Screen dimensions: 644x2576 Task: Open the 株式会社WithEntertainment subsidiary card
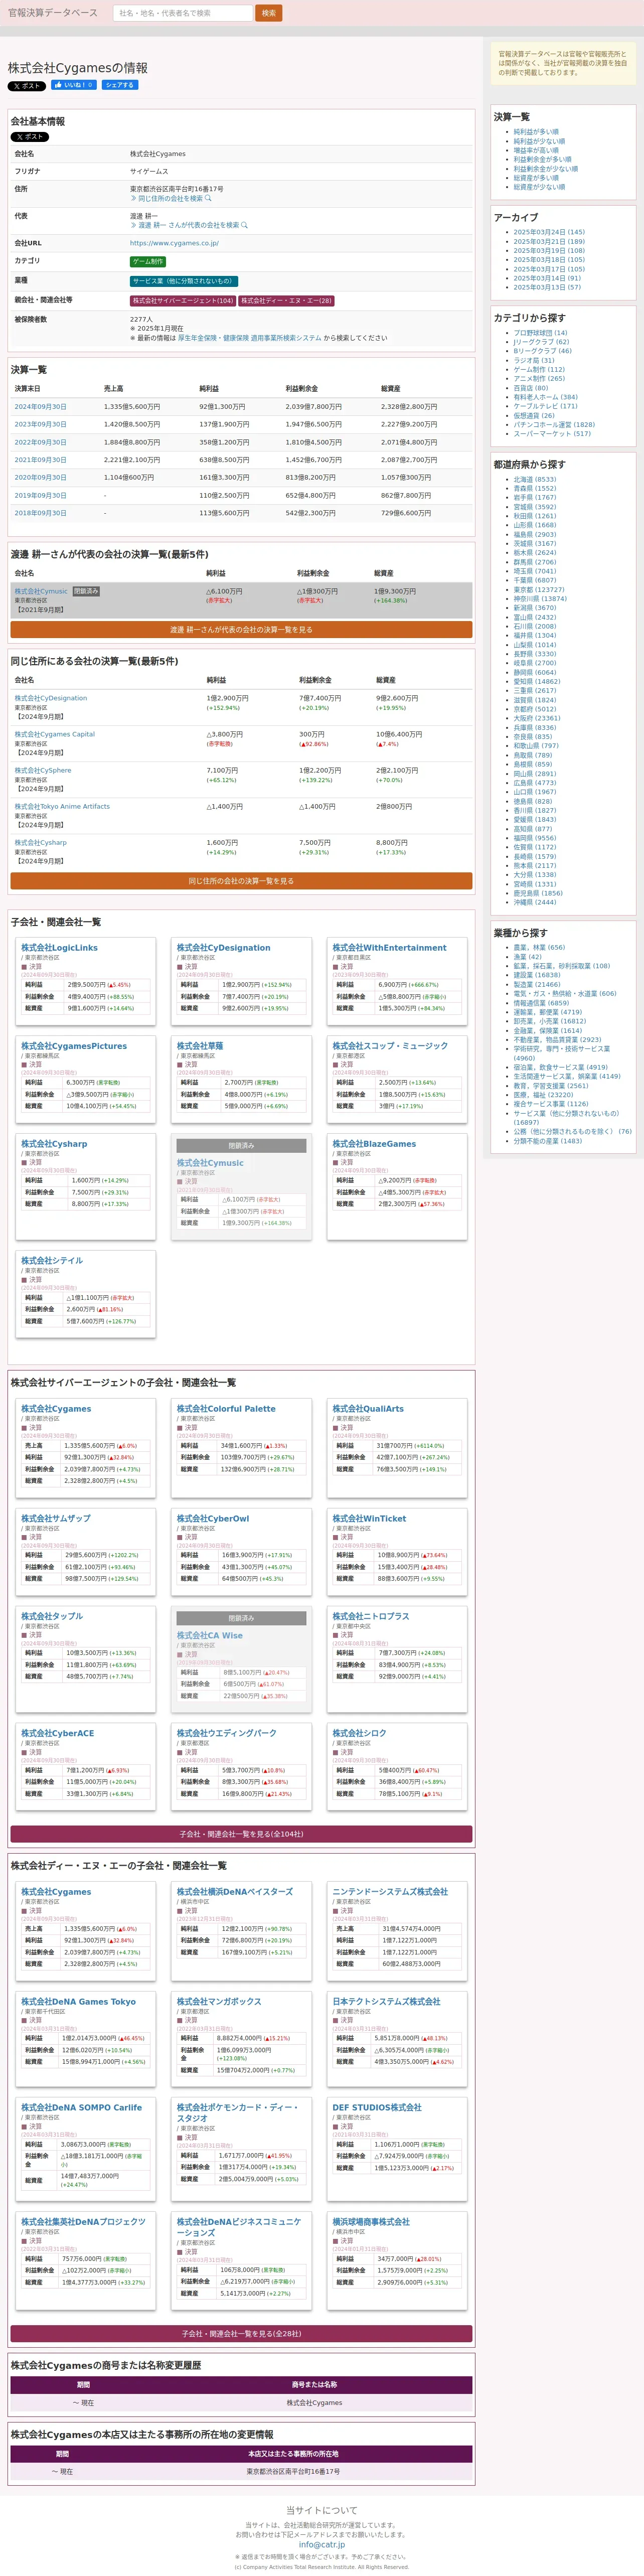[x=390, y=947]
